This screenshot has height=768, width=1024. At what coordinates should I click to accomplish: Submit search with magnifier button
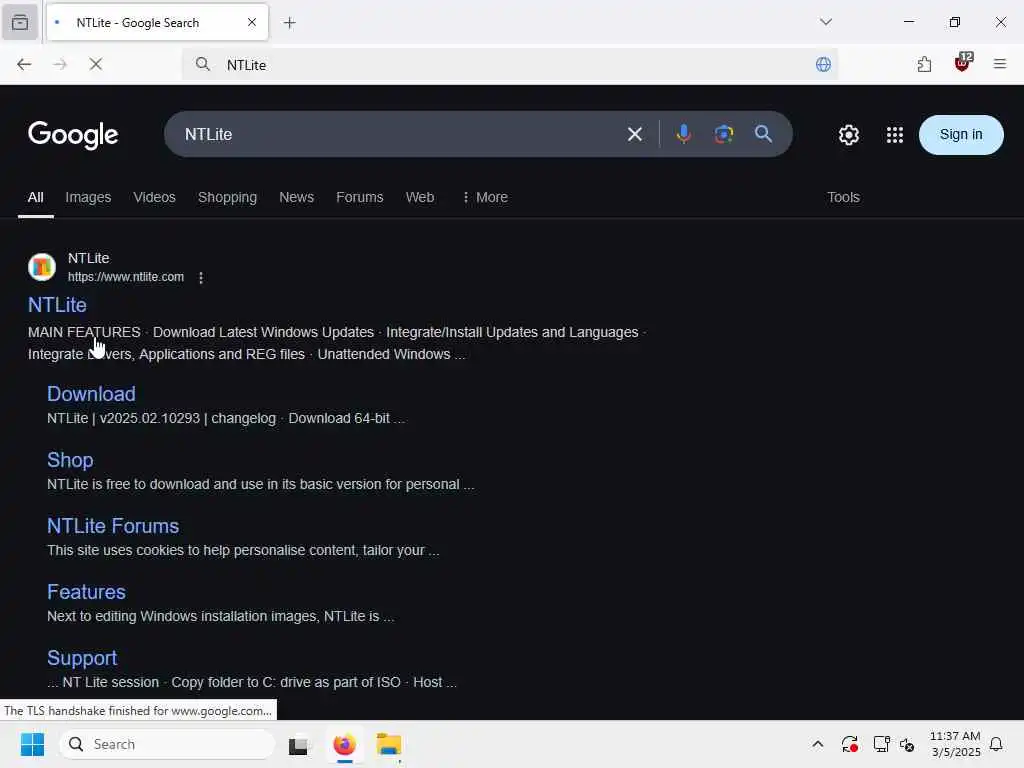click(763, 134)
